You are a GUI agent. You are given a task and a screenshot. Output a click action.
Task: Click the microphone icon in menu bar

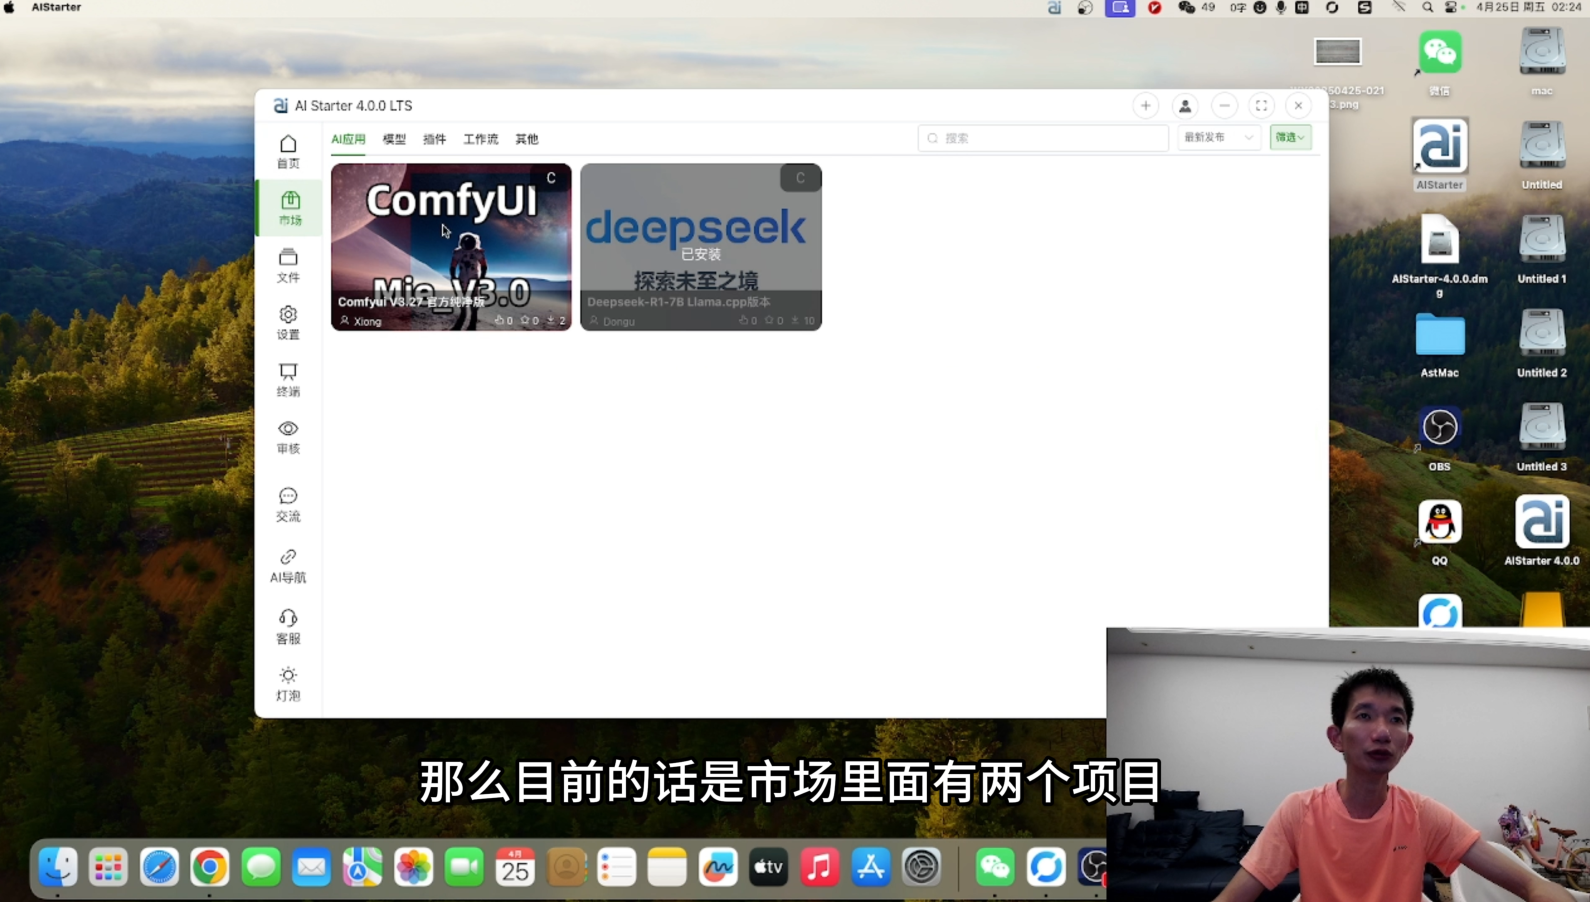coord(1281,7)
